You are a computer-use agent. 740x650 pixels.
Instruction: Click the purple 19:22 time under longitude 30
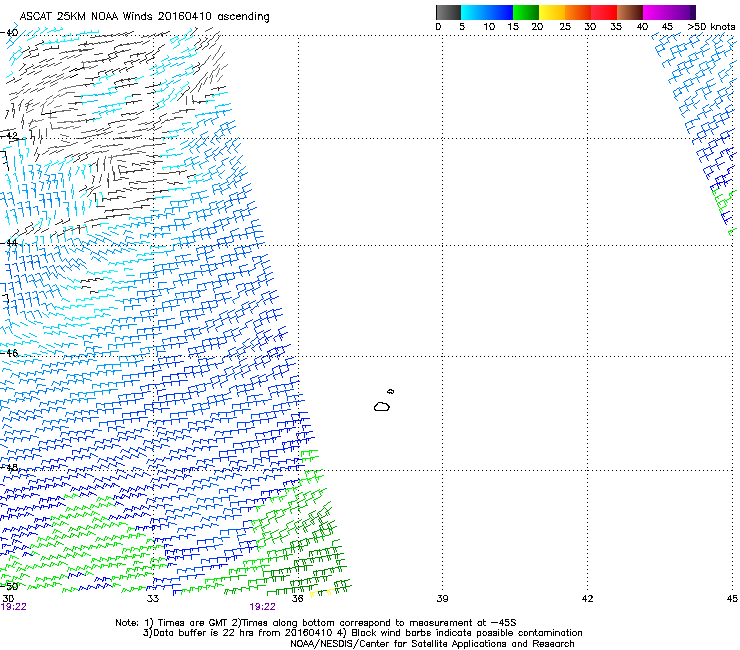point(14,607)
